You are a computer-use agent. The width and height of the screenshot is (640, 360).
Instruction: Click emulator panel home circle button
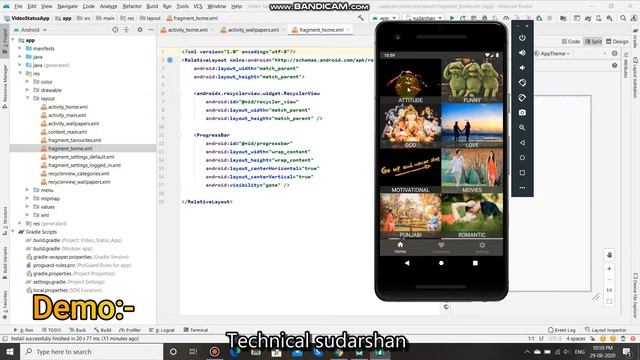[522, 158]
